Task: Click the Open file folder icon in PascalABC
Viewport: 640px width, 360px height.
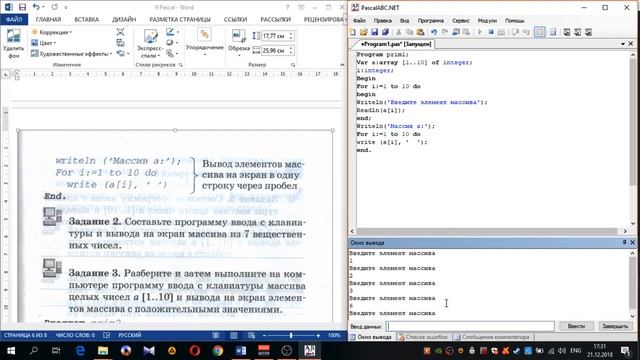Action: tap(363, 32)
